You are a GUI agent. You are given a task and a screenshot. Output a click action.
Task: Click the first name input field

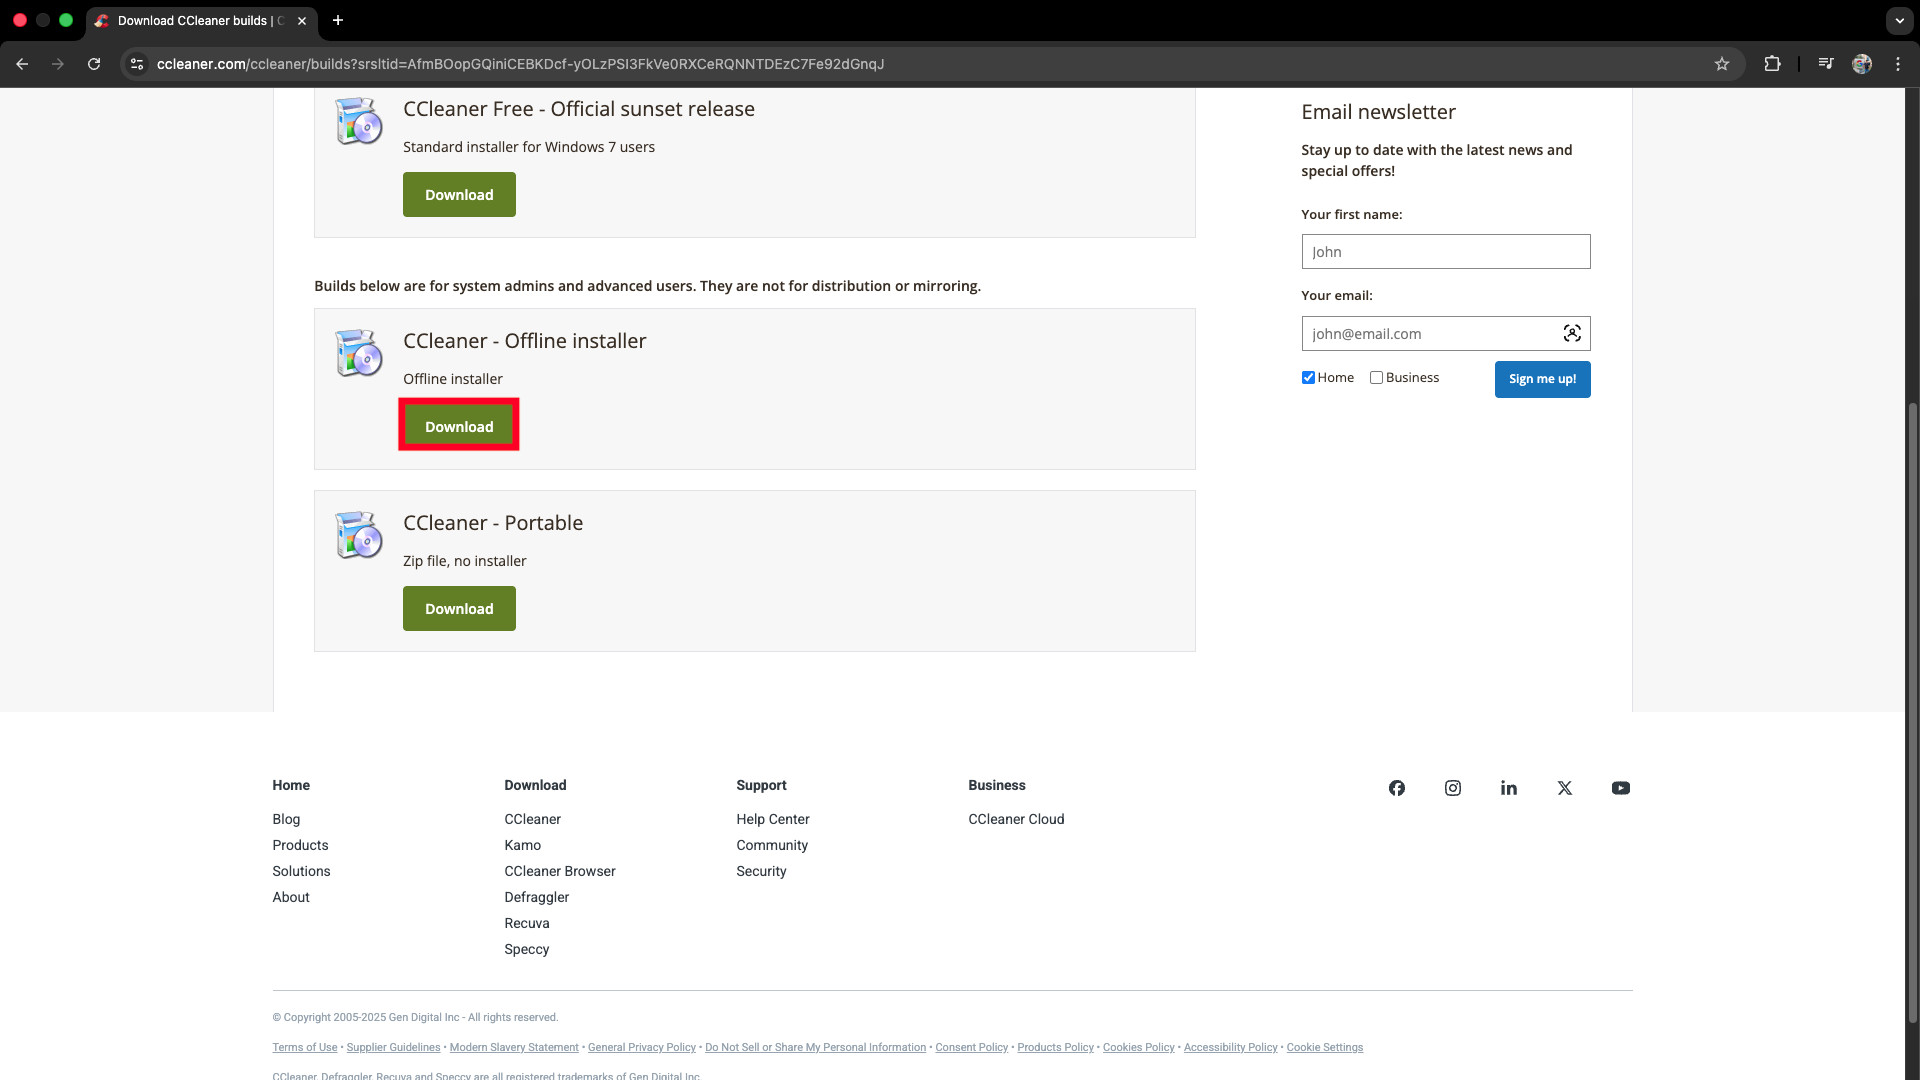(x=1446, y=251)
